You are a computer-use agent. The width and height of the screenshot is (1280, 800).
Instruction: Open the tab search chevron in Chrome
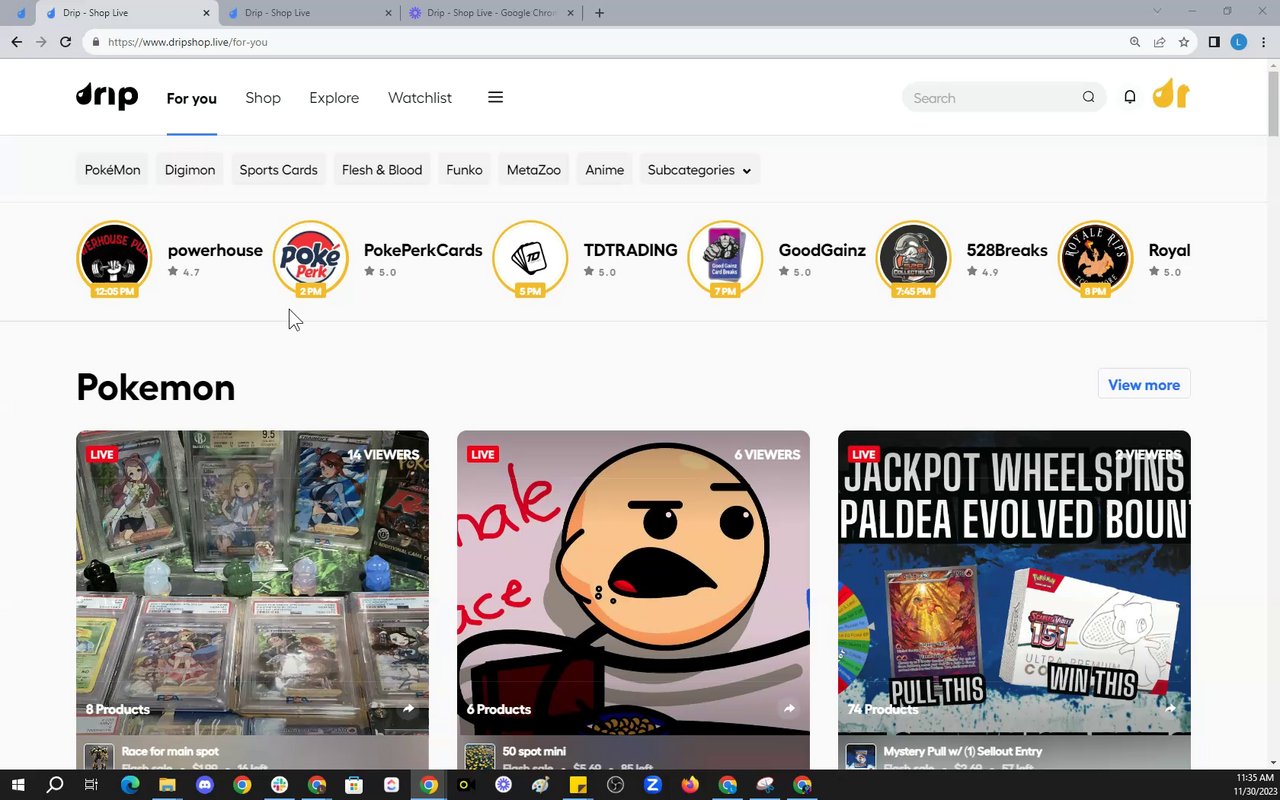1157,12
